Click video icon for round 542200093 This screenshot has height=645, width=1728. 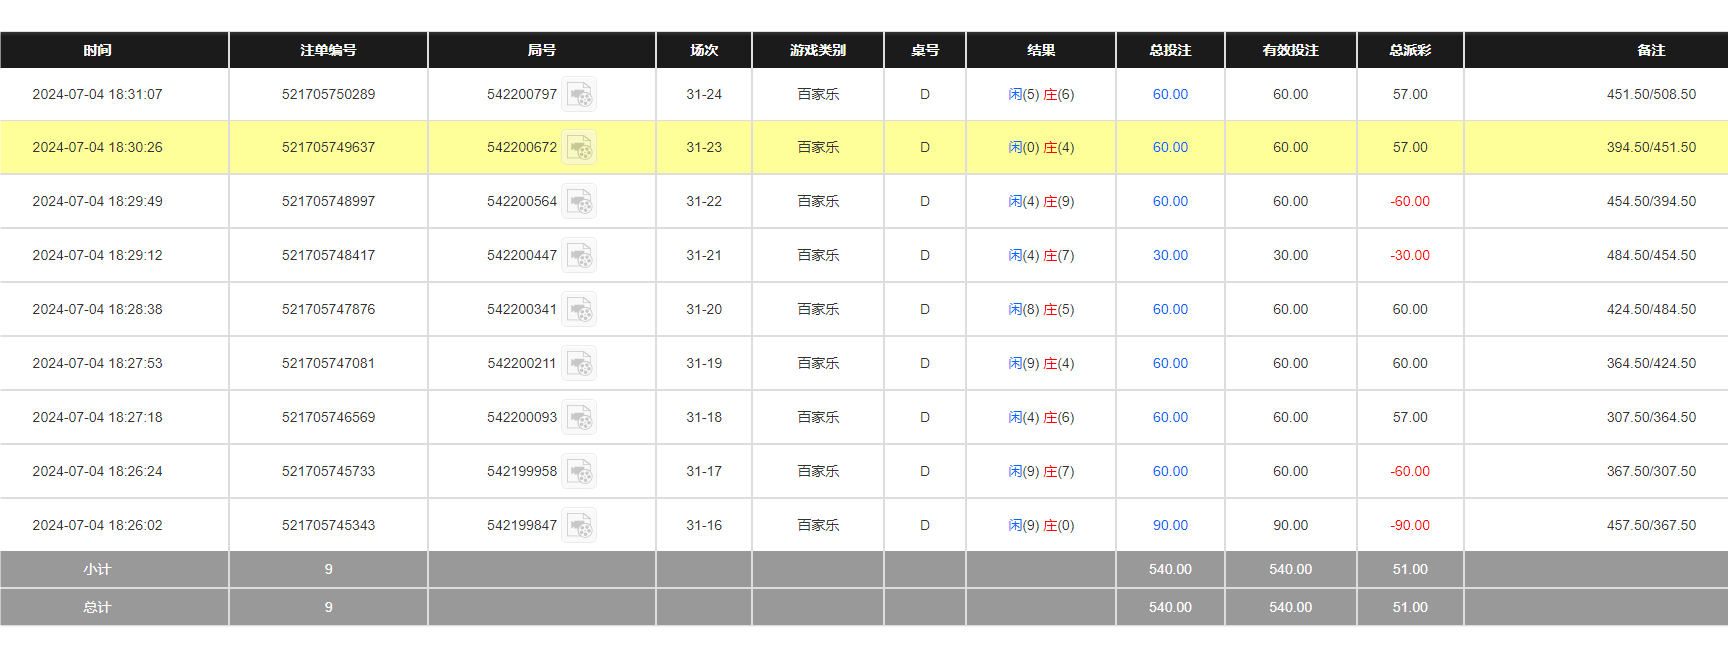coord(579,418)
